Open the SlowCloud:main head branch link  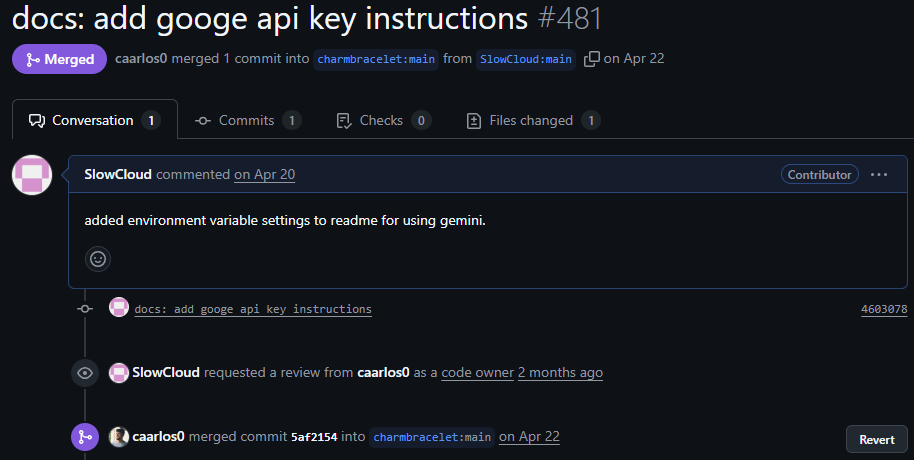(x=526, y=59)
